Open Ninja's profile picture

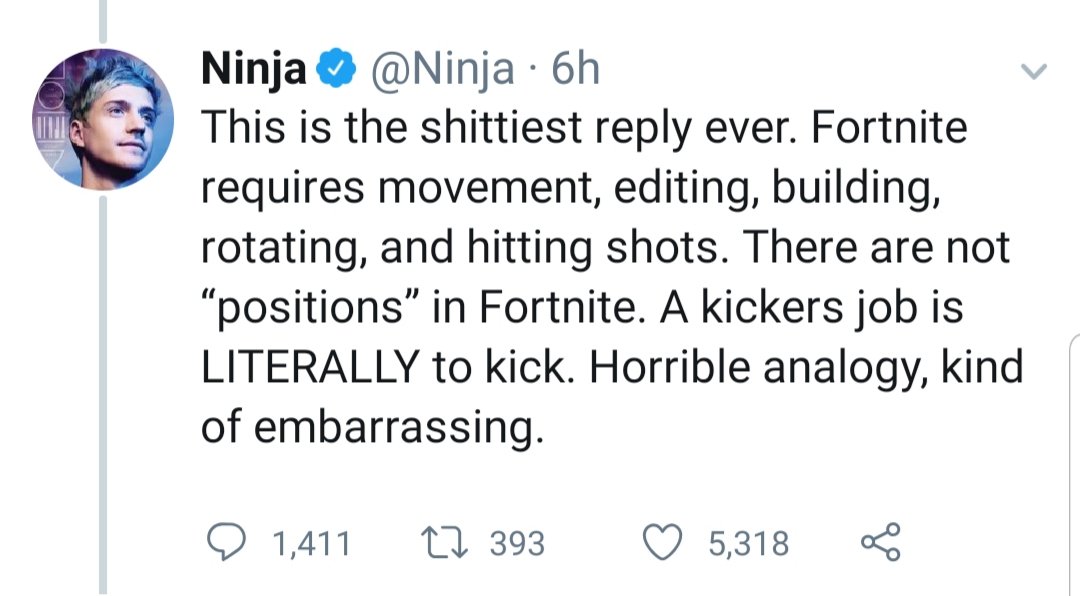pyautogui.click(x=103, y=119)
